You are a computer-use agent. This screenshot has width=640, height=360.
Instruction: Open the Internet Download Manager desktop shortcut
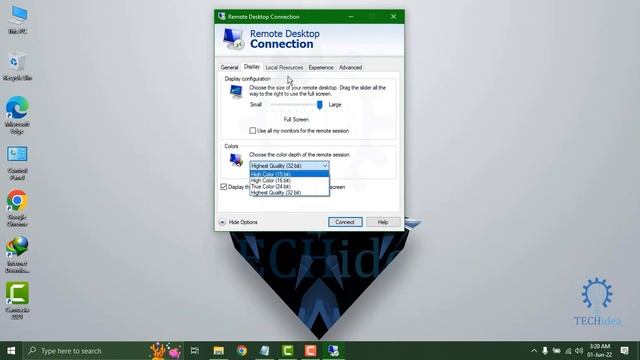coord(17,255)
